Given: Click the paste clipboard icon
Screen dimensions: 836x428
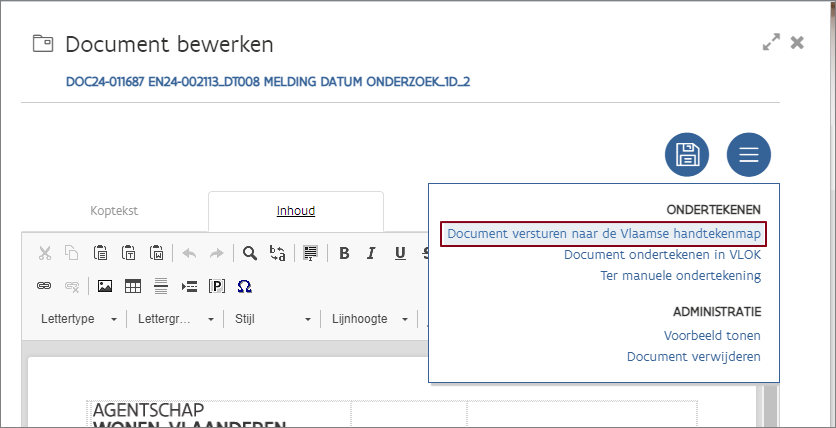Looking at the screenshot, I should (100, 253).
